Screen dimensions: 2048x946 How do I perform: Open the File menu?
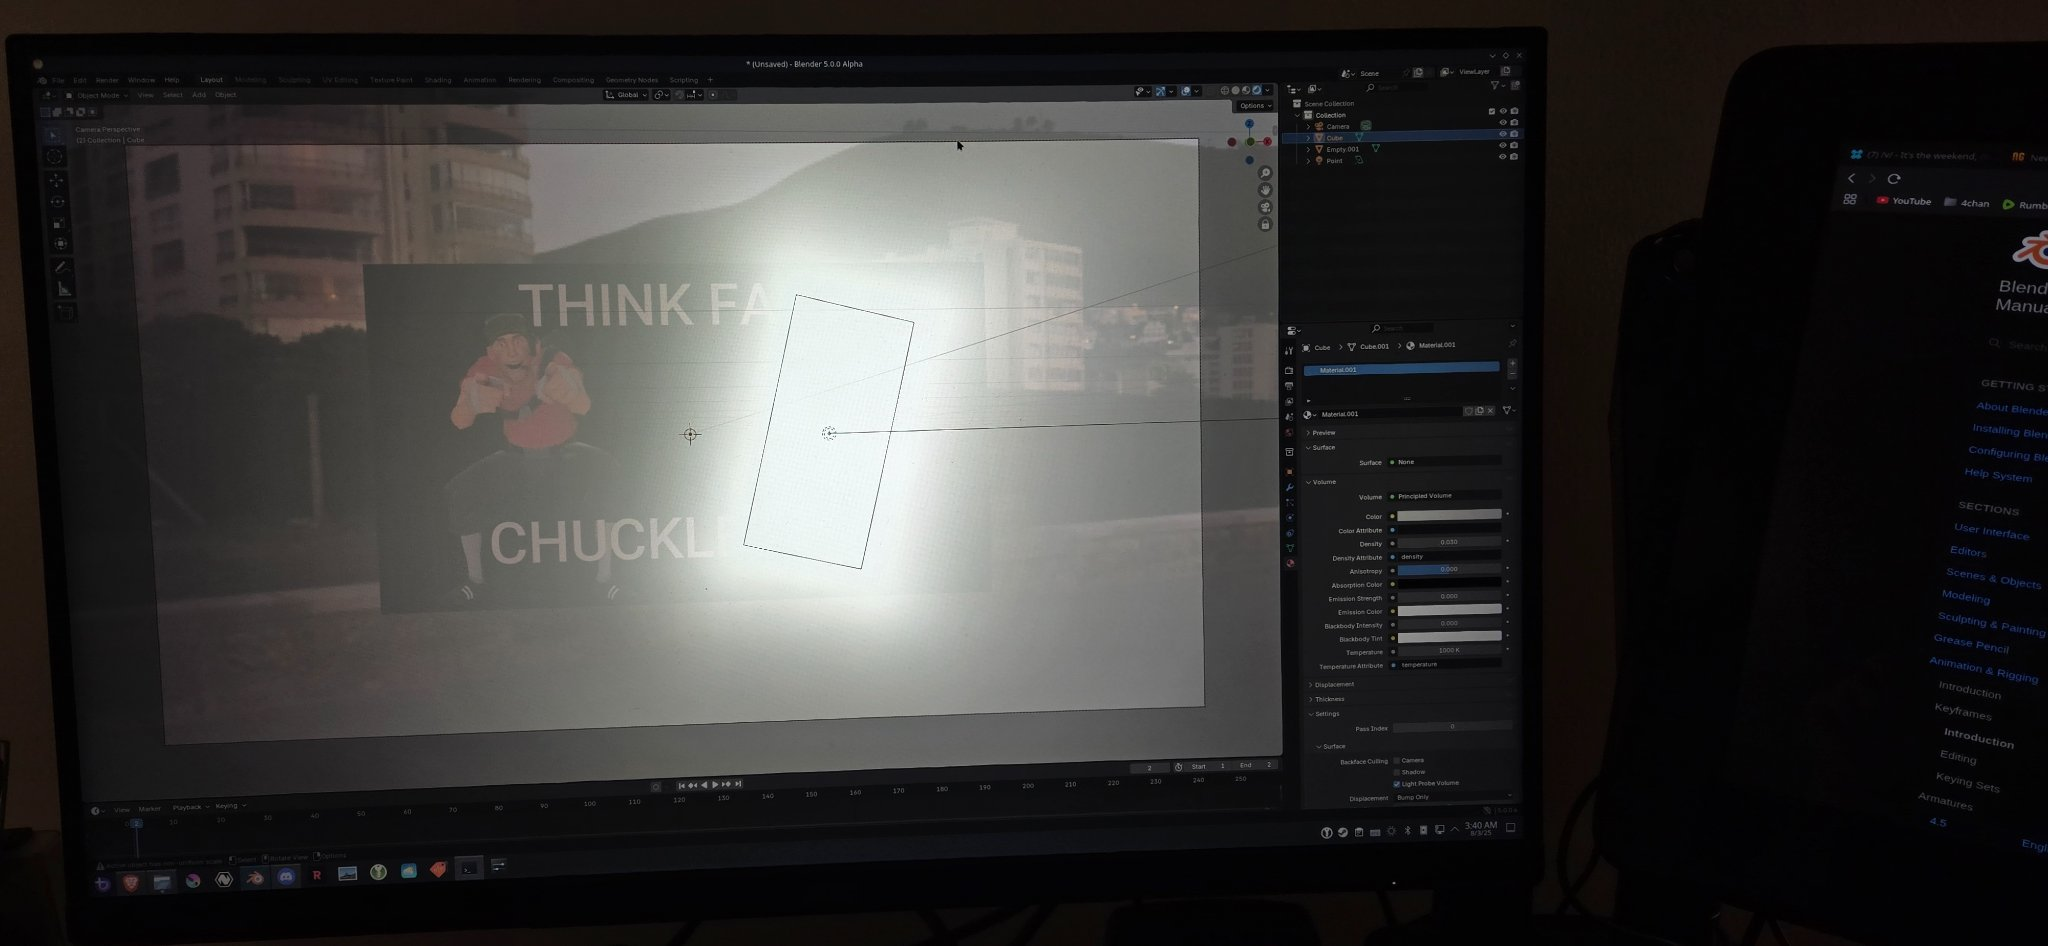click(x=58, y=80)
